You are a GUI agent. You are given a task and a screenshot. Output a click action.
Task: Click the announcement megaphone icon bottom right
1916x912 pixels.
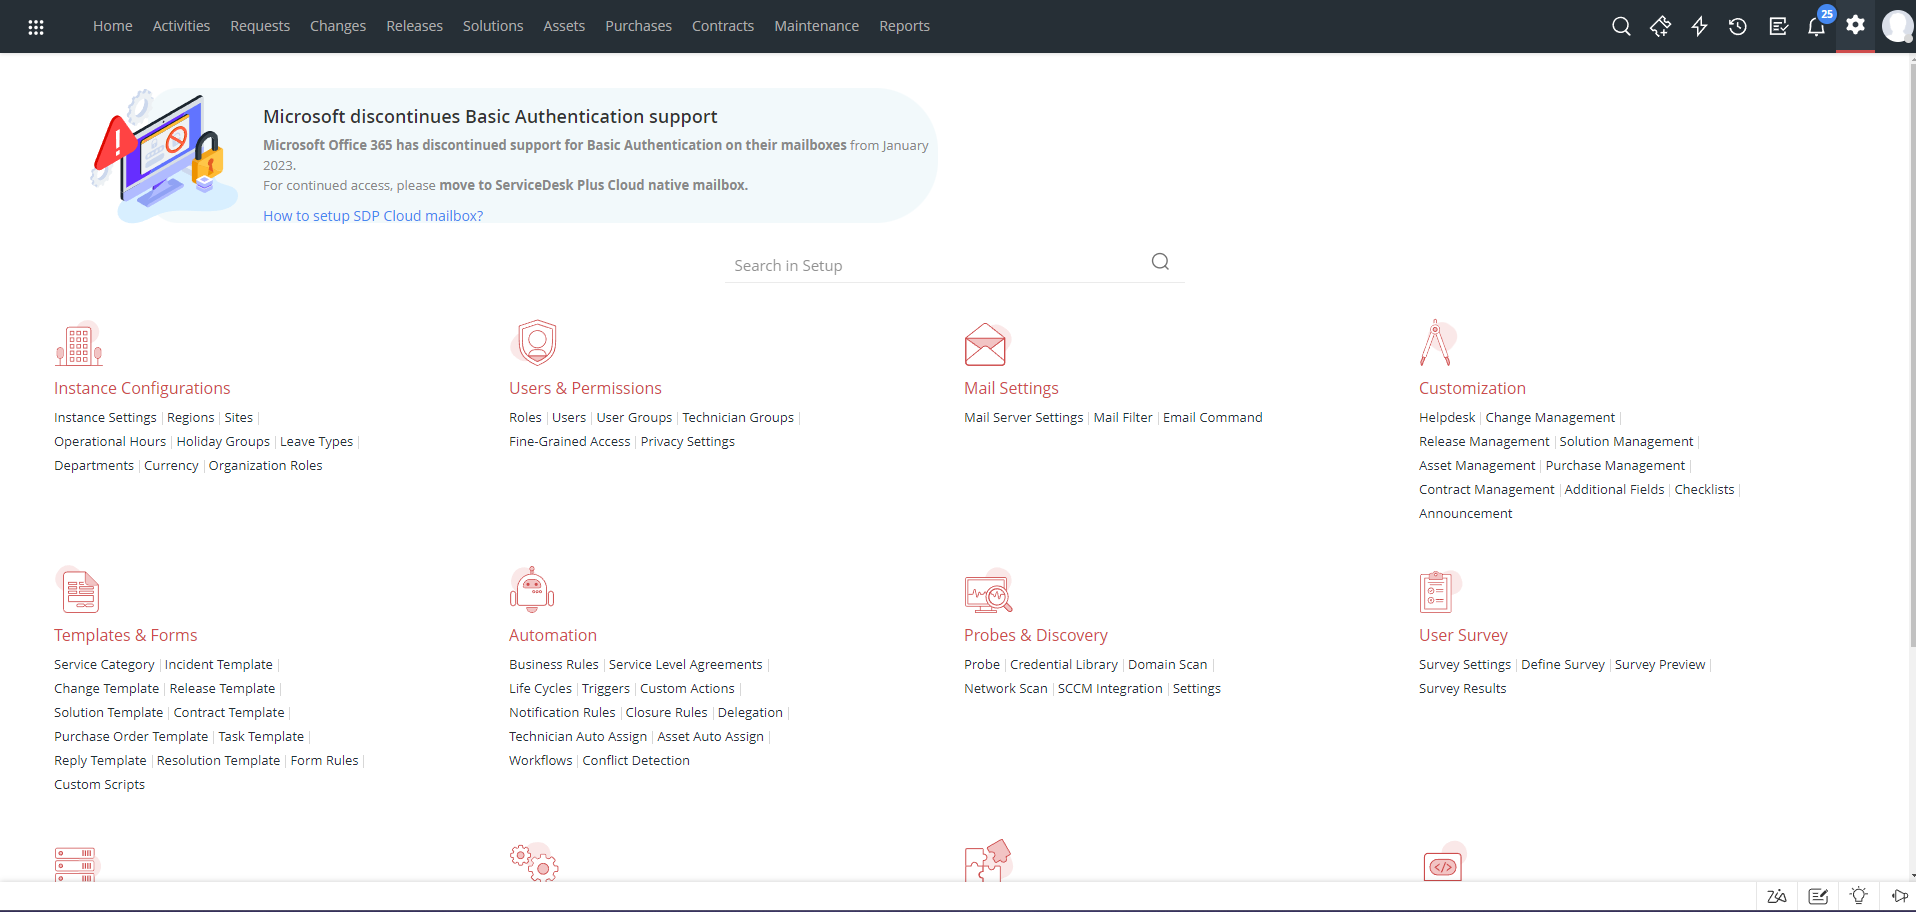point(1899,897)
